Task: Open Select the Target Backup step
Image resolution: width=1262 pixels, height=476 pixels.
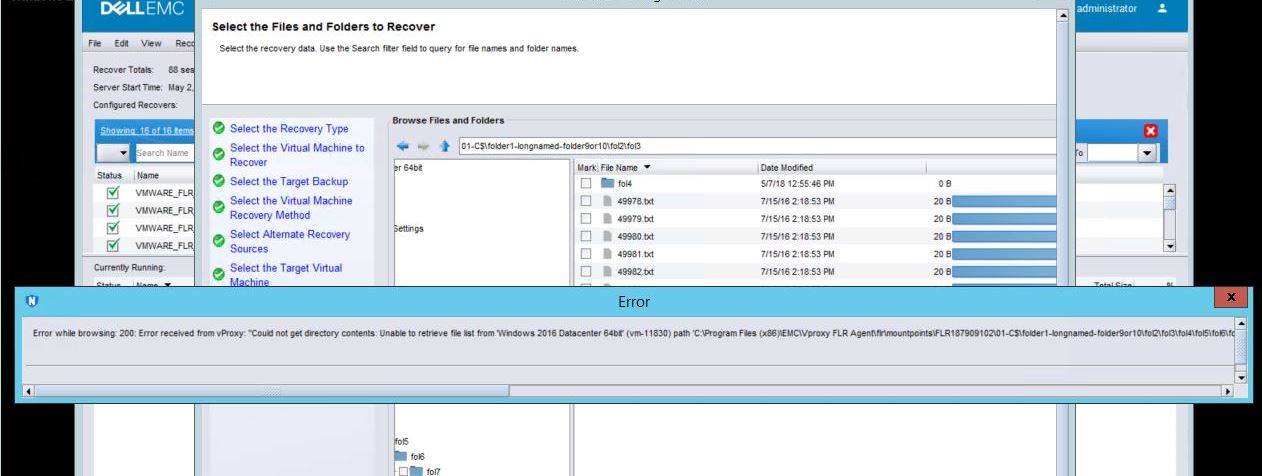Action: click(x=289, y=182)
